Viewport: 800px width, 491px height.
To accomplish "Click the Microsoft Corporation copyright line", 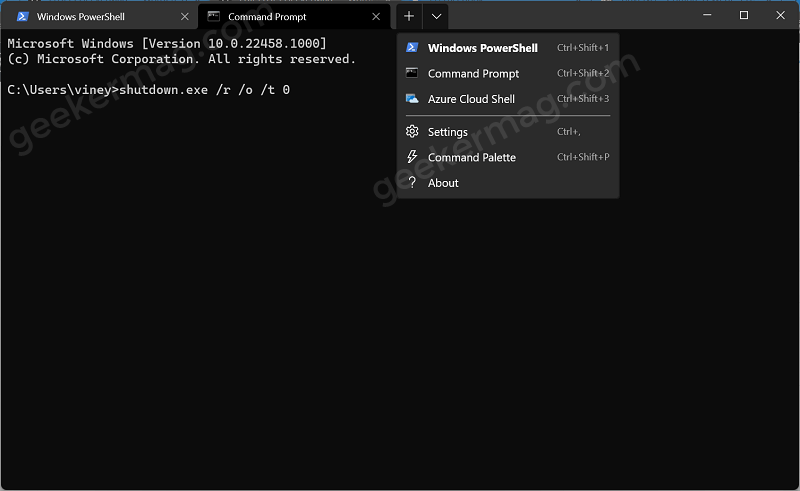I will pos(182,59).
